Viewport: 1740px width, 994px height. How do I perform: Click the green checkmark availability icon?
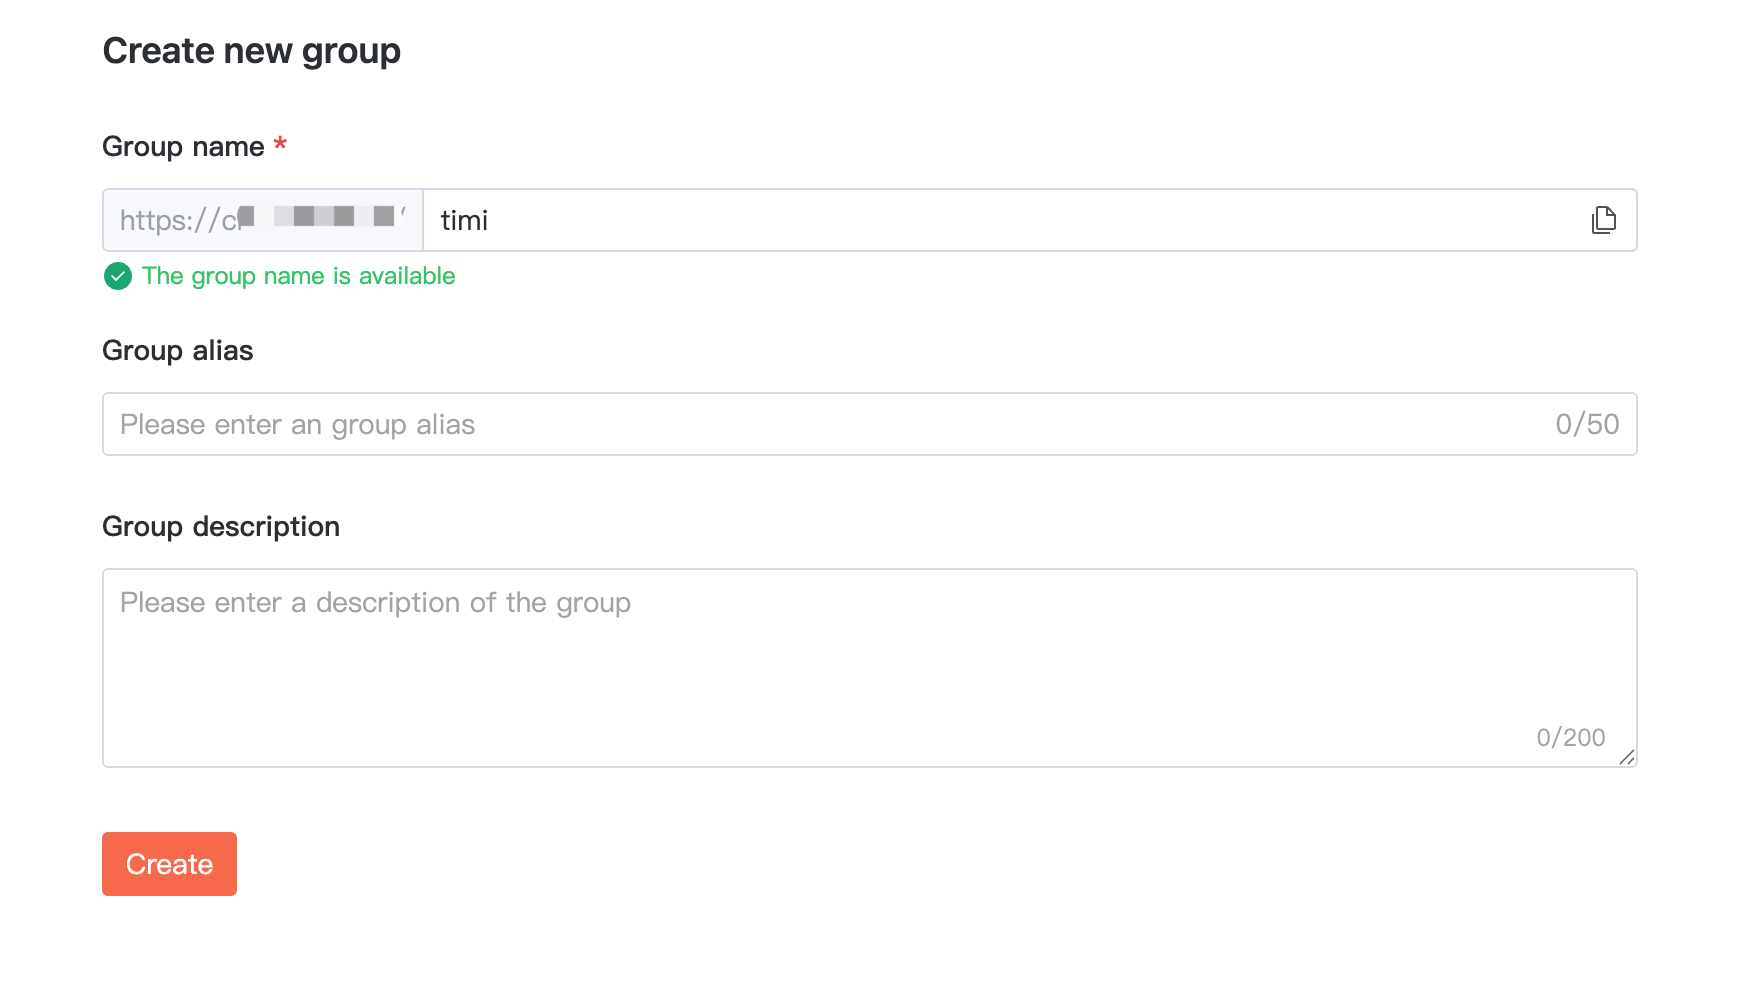pos(118,276)
